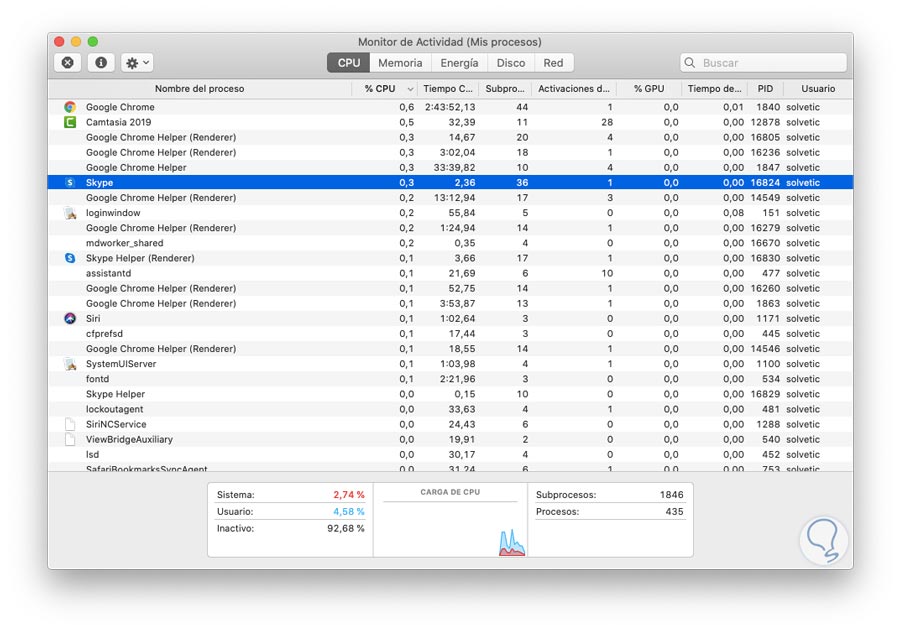Open the Energía tab
900x631 pixels.
459,63
